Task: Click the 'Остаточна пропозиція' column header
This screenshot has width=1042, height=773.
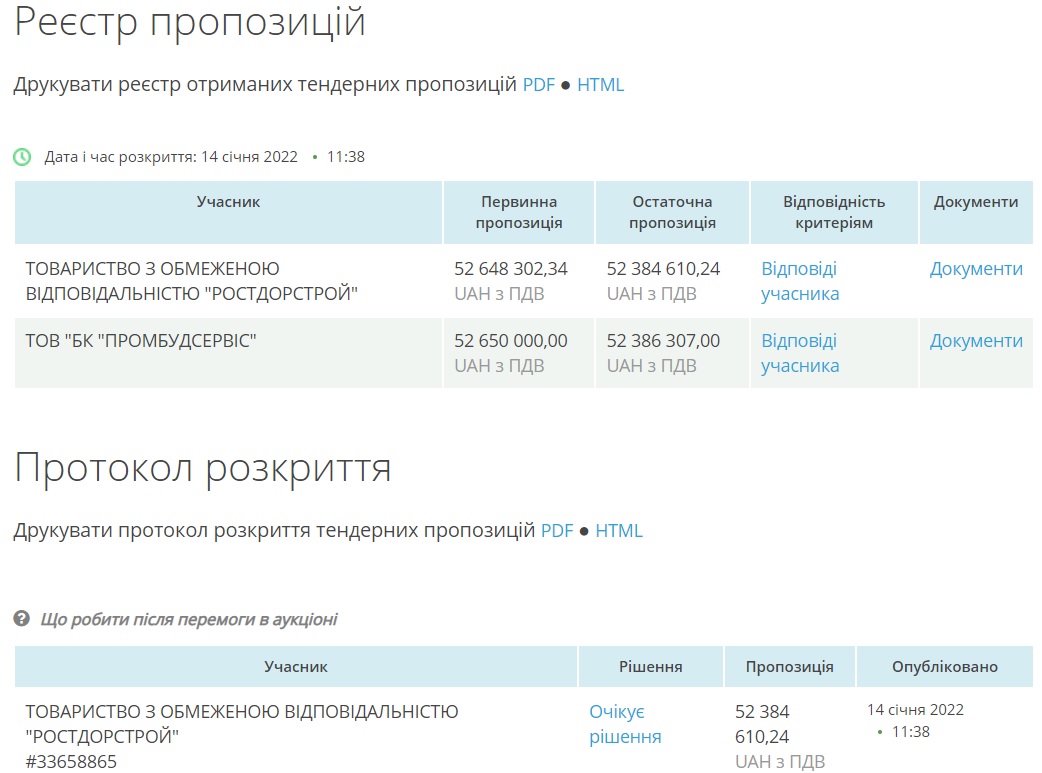Action: point(672,212)
